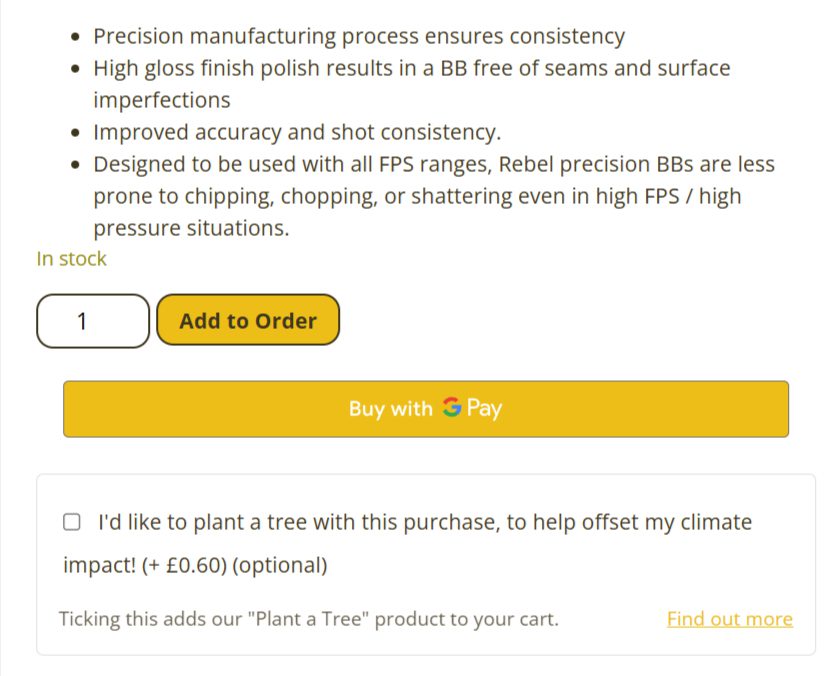The height and width of the screenshot is (676, 835).
Task: Click the In stock status label
Action: point(71,258)
